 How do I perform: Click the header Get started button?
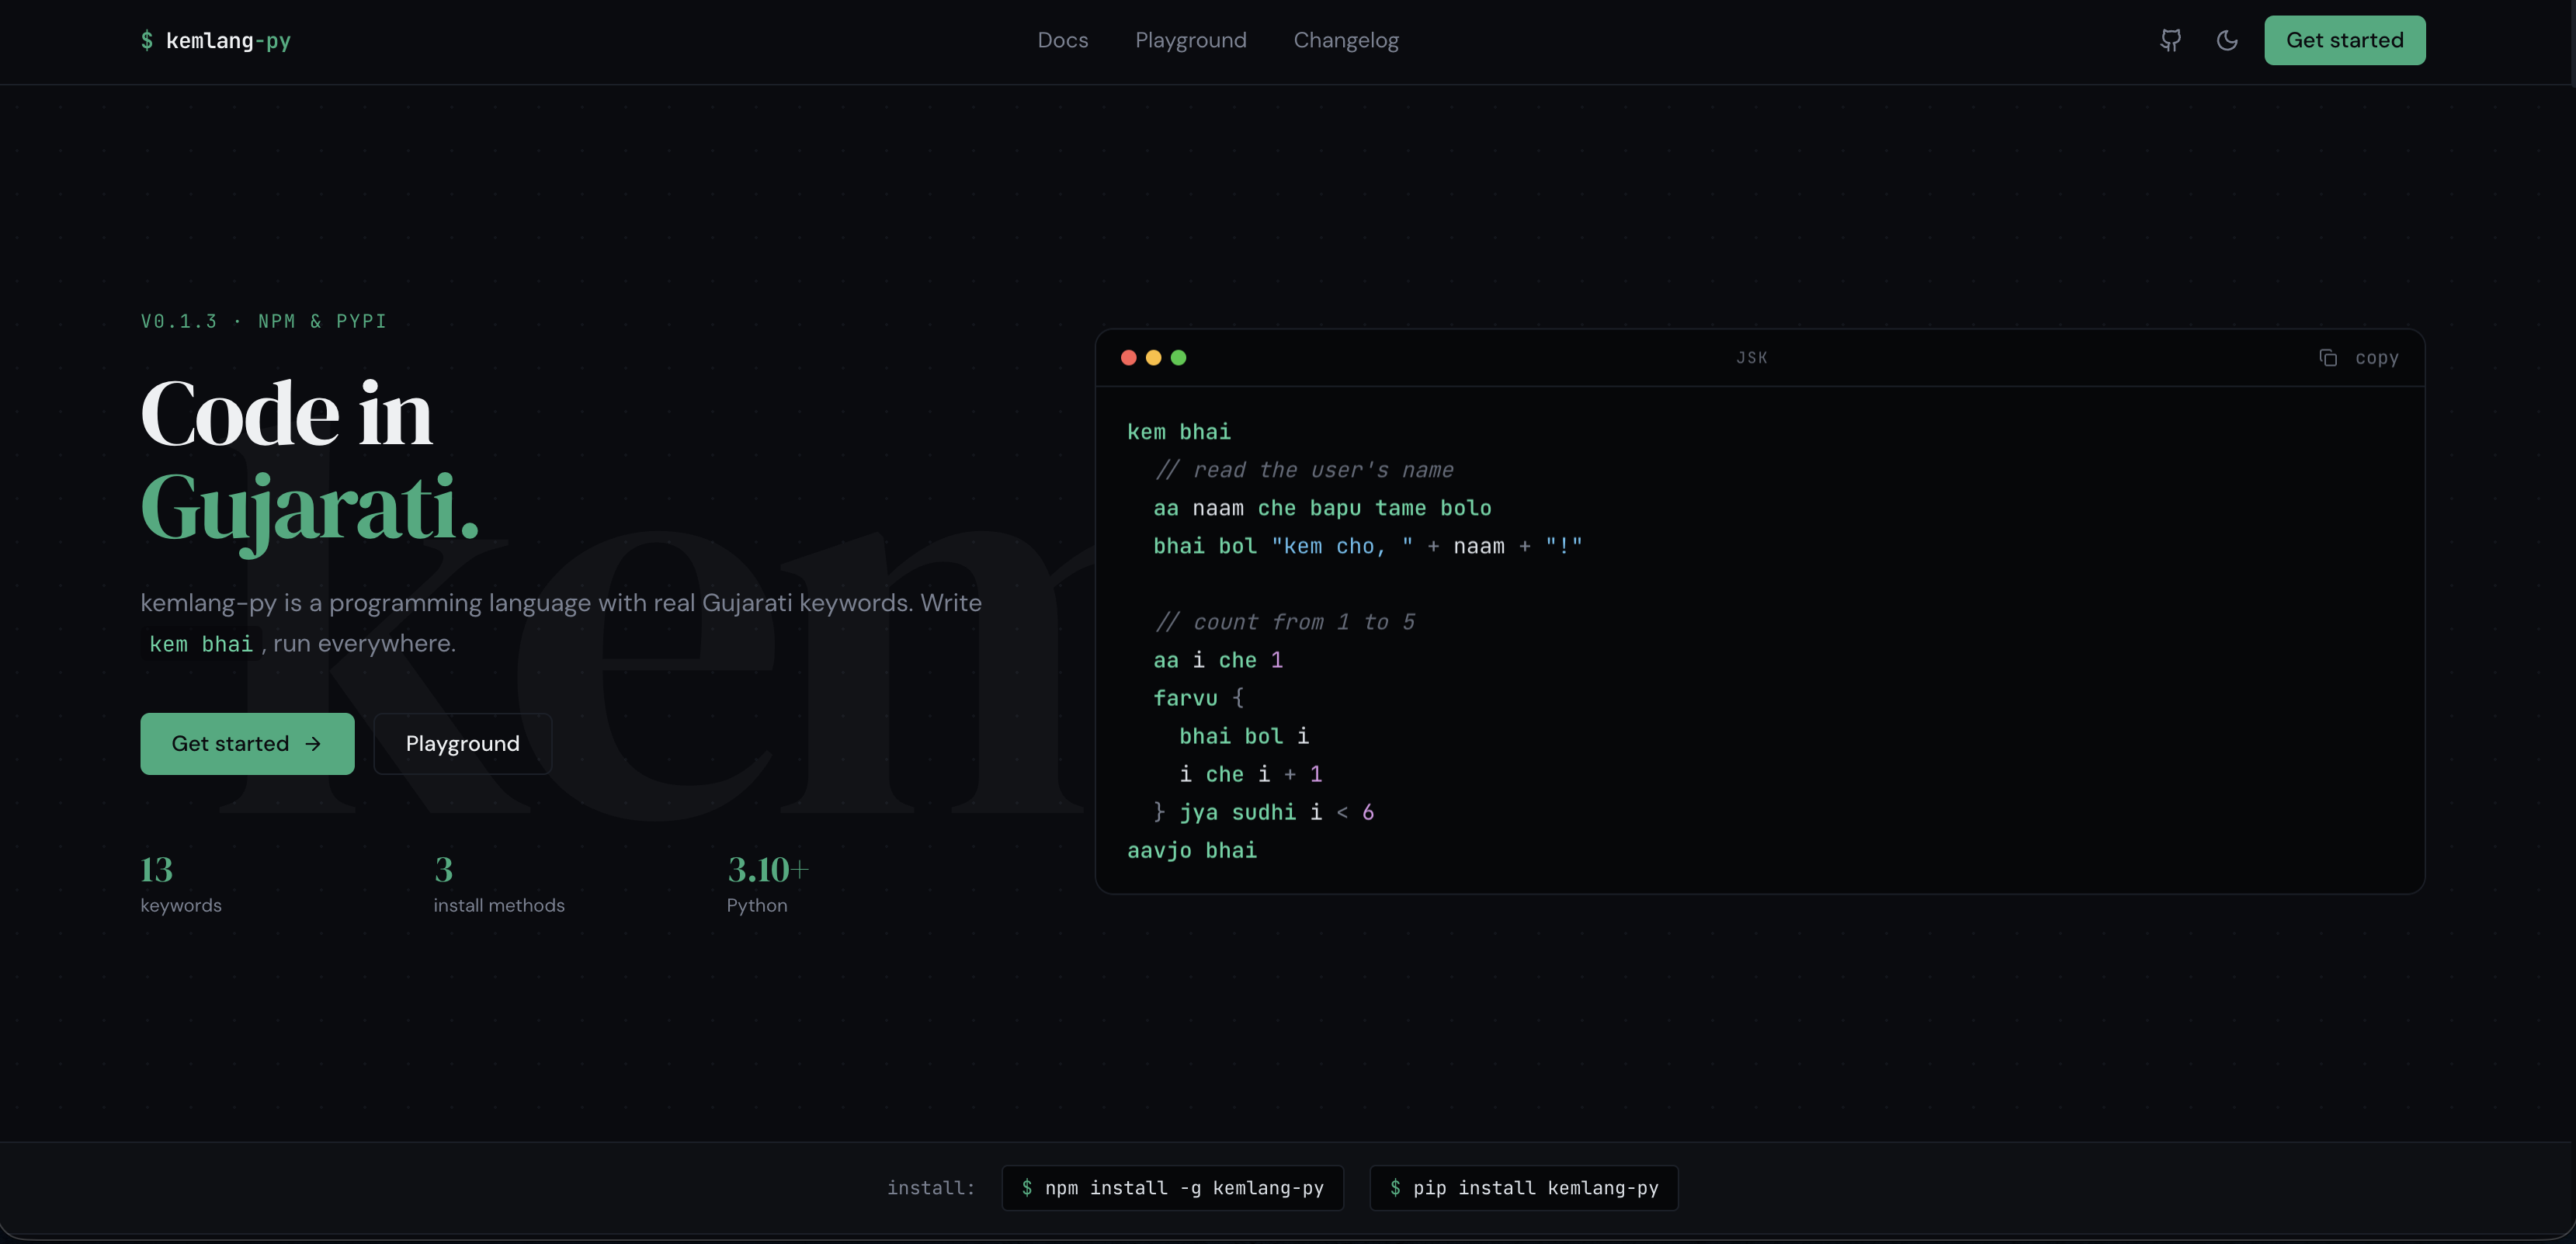pos(2344,40)
